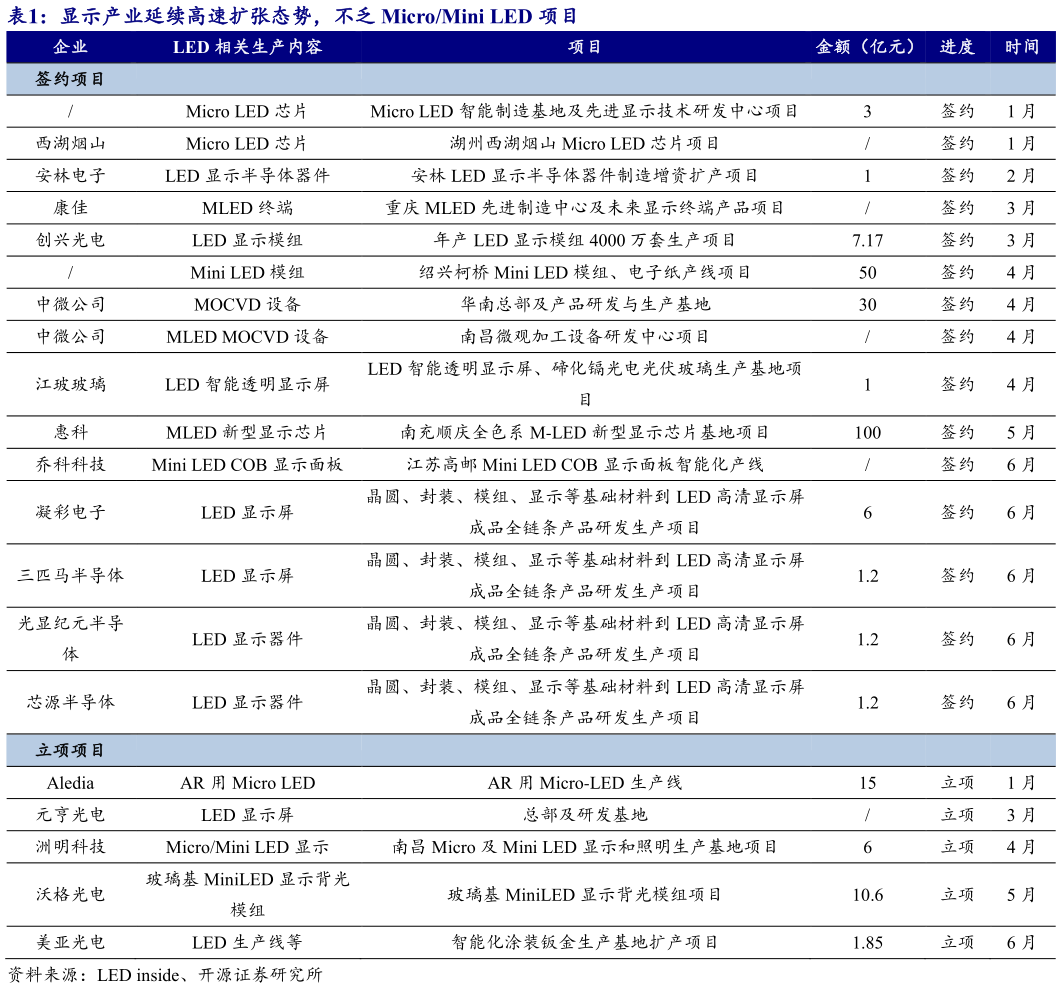Click the 洲明科技 company cell
The image size is (1061, 988).
point(70,847)
